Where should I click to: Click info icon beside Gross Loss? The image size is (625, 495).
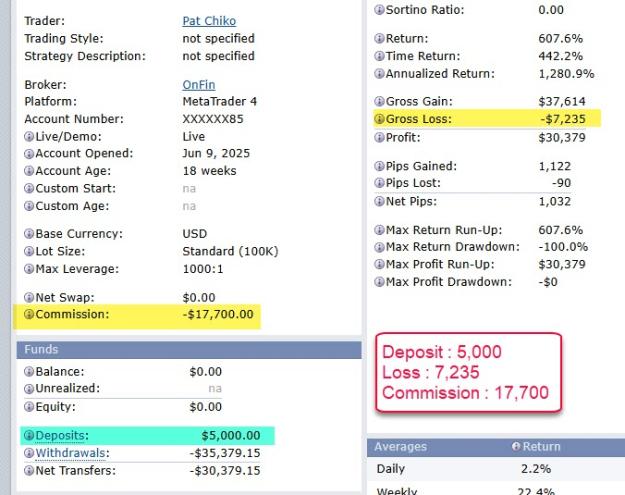(379, 119)
